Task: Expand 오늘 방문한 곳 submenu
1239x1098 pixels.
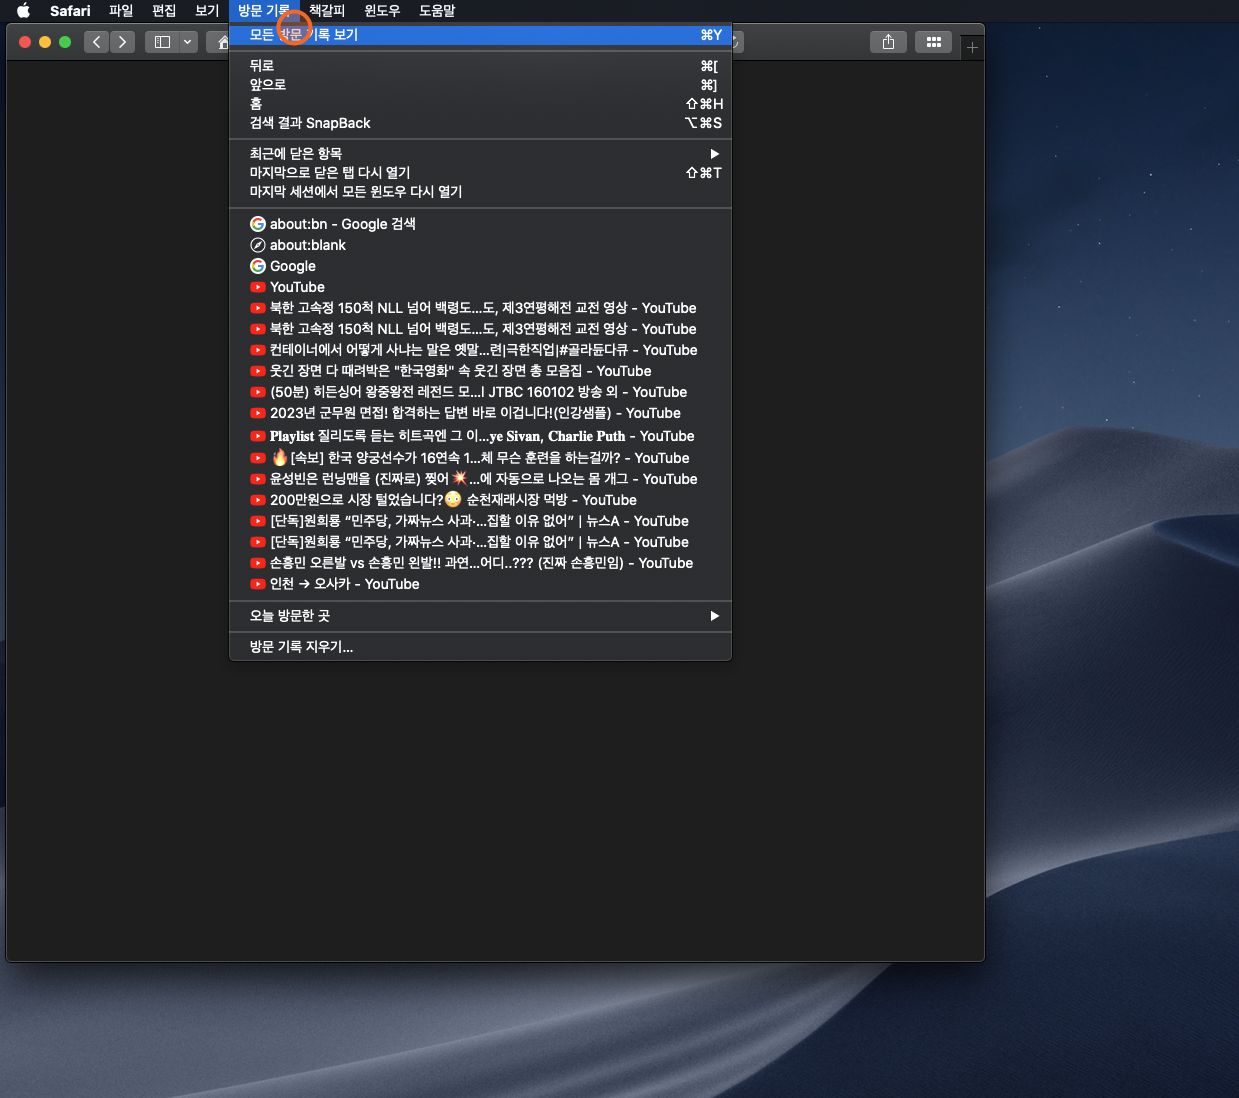Action: point(481,616)
